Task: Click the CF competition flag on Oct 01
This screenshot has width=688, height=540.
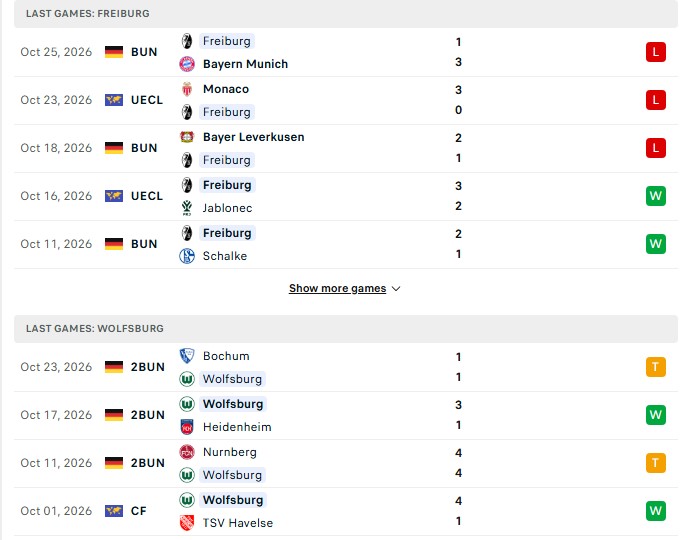Action: click(x=114, y=511)
